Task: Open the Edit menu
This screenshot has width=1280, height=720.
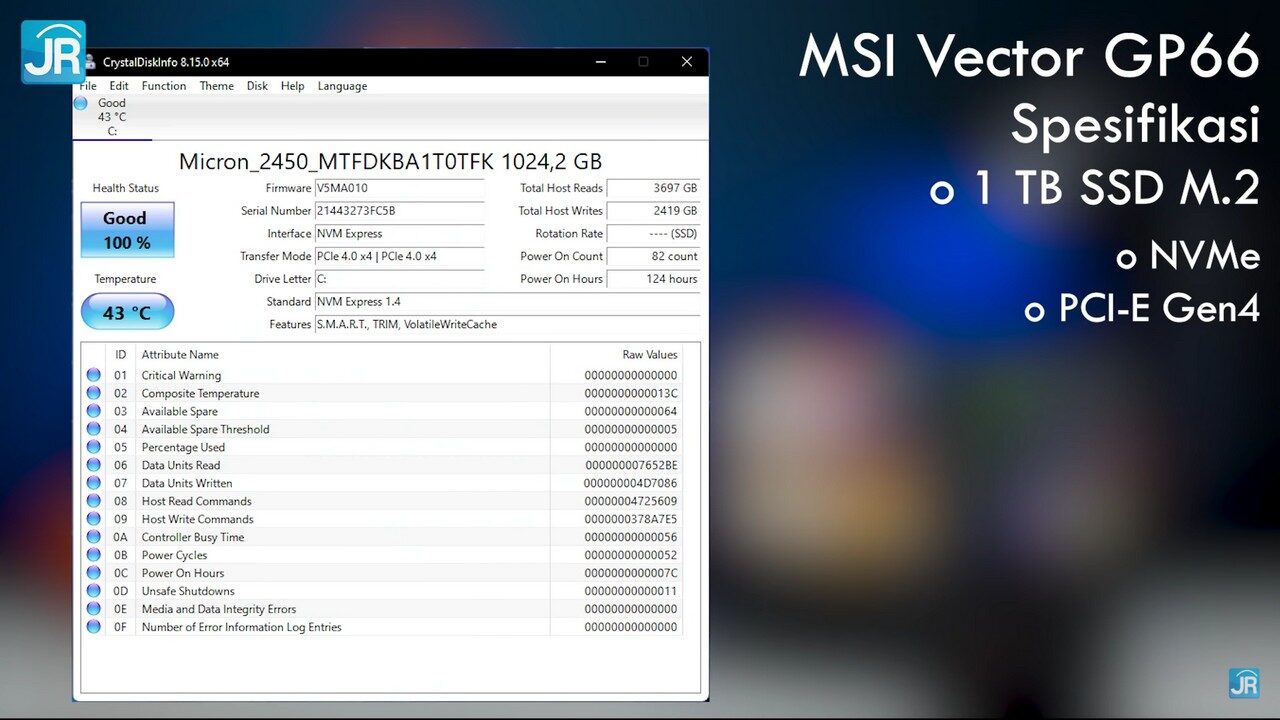Action: click(119, 86)
